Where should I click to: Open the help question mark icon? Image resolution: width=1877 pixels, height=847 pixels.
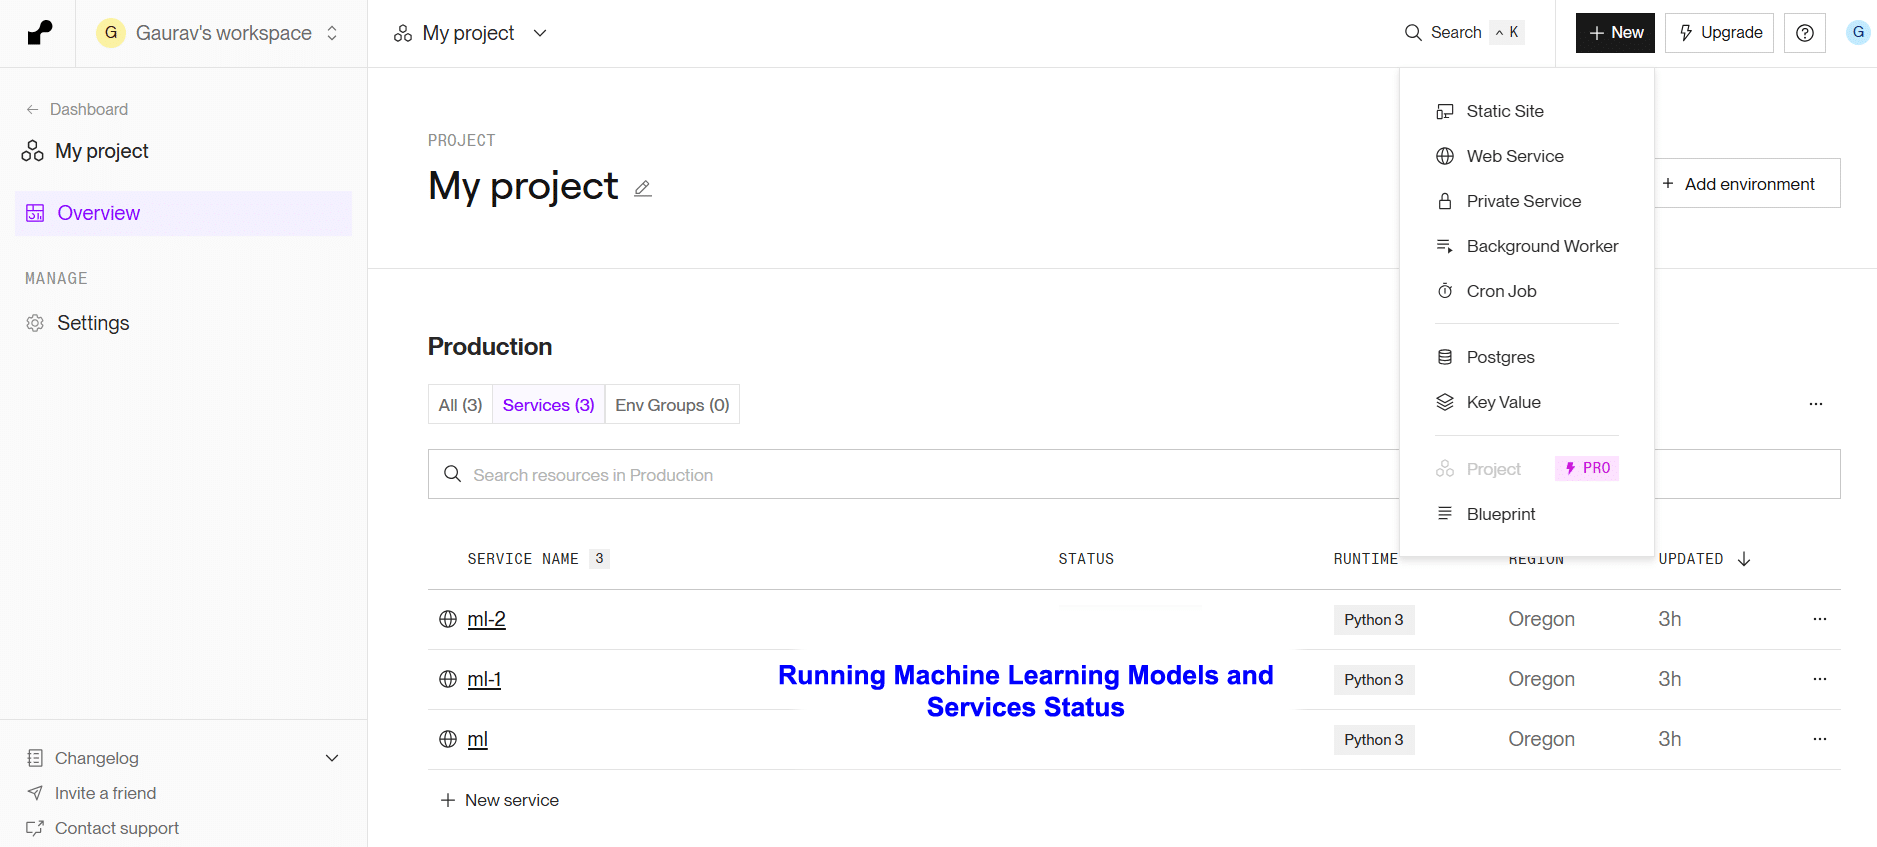click(x=1804, y=33)
